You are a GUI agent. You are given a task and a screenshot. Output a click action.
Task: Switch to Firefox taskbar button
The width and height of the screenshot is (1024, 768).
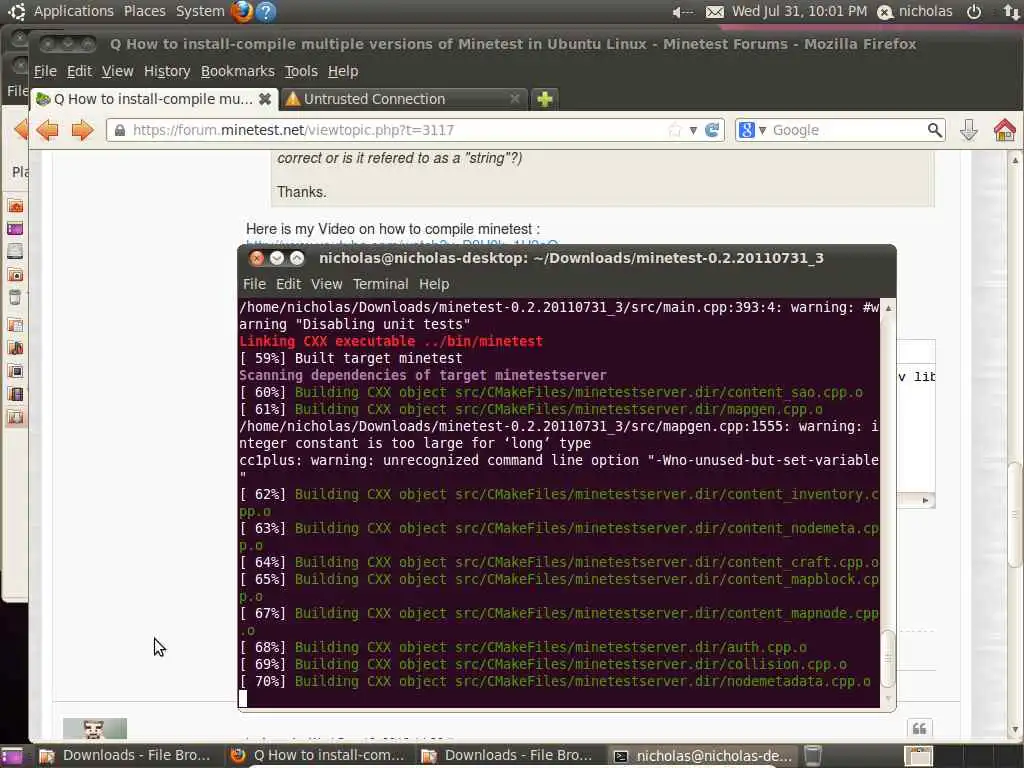(318, 756)
